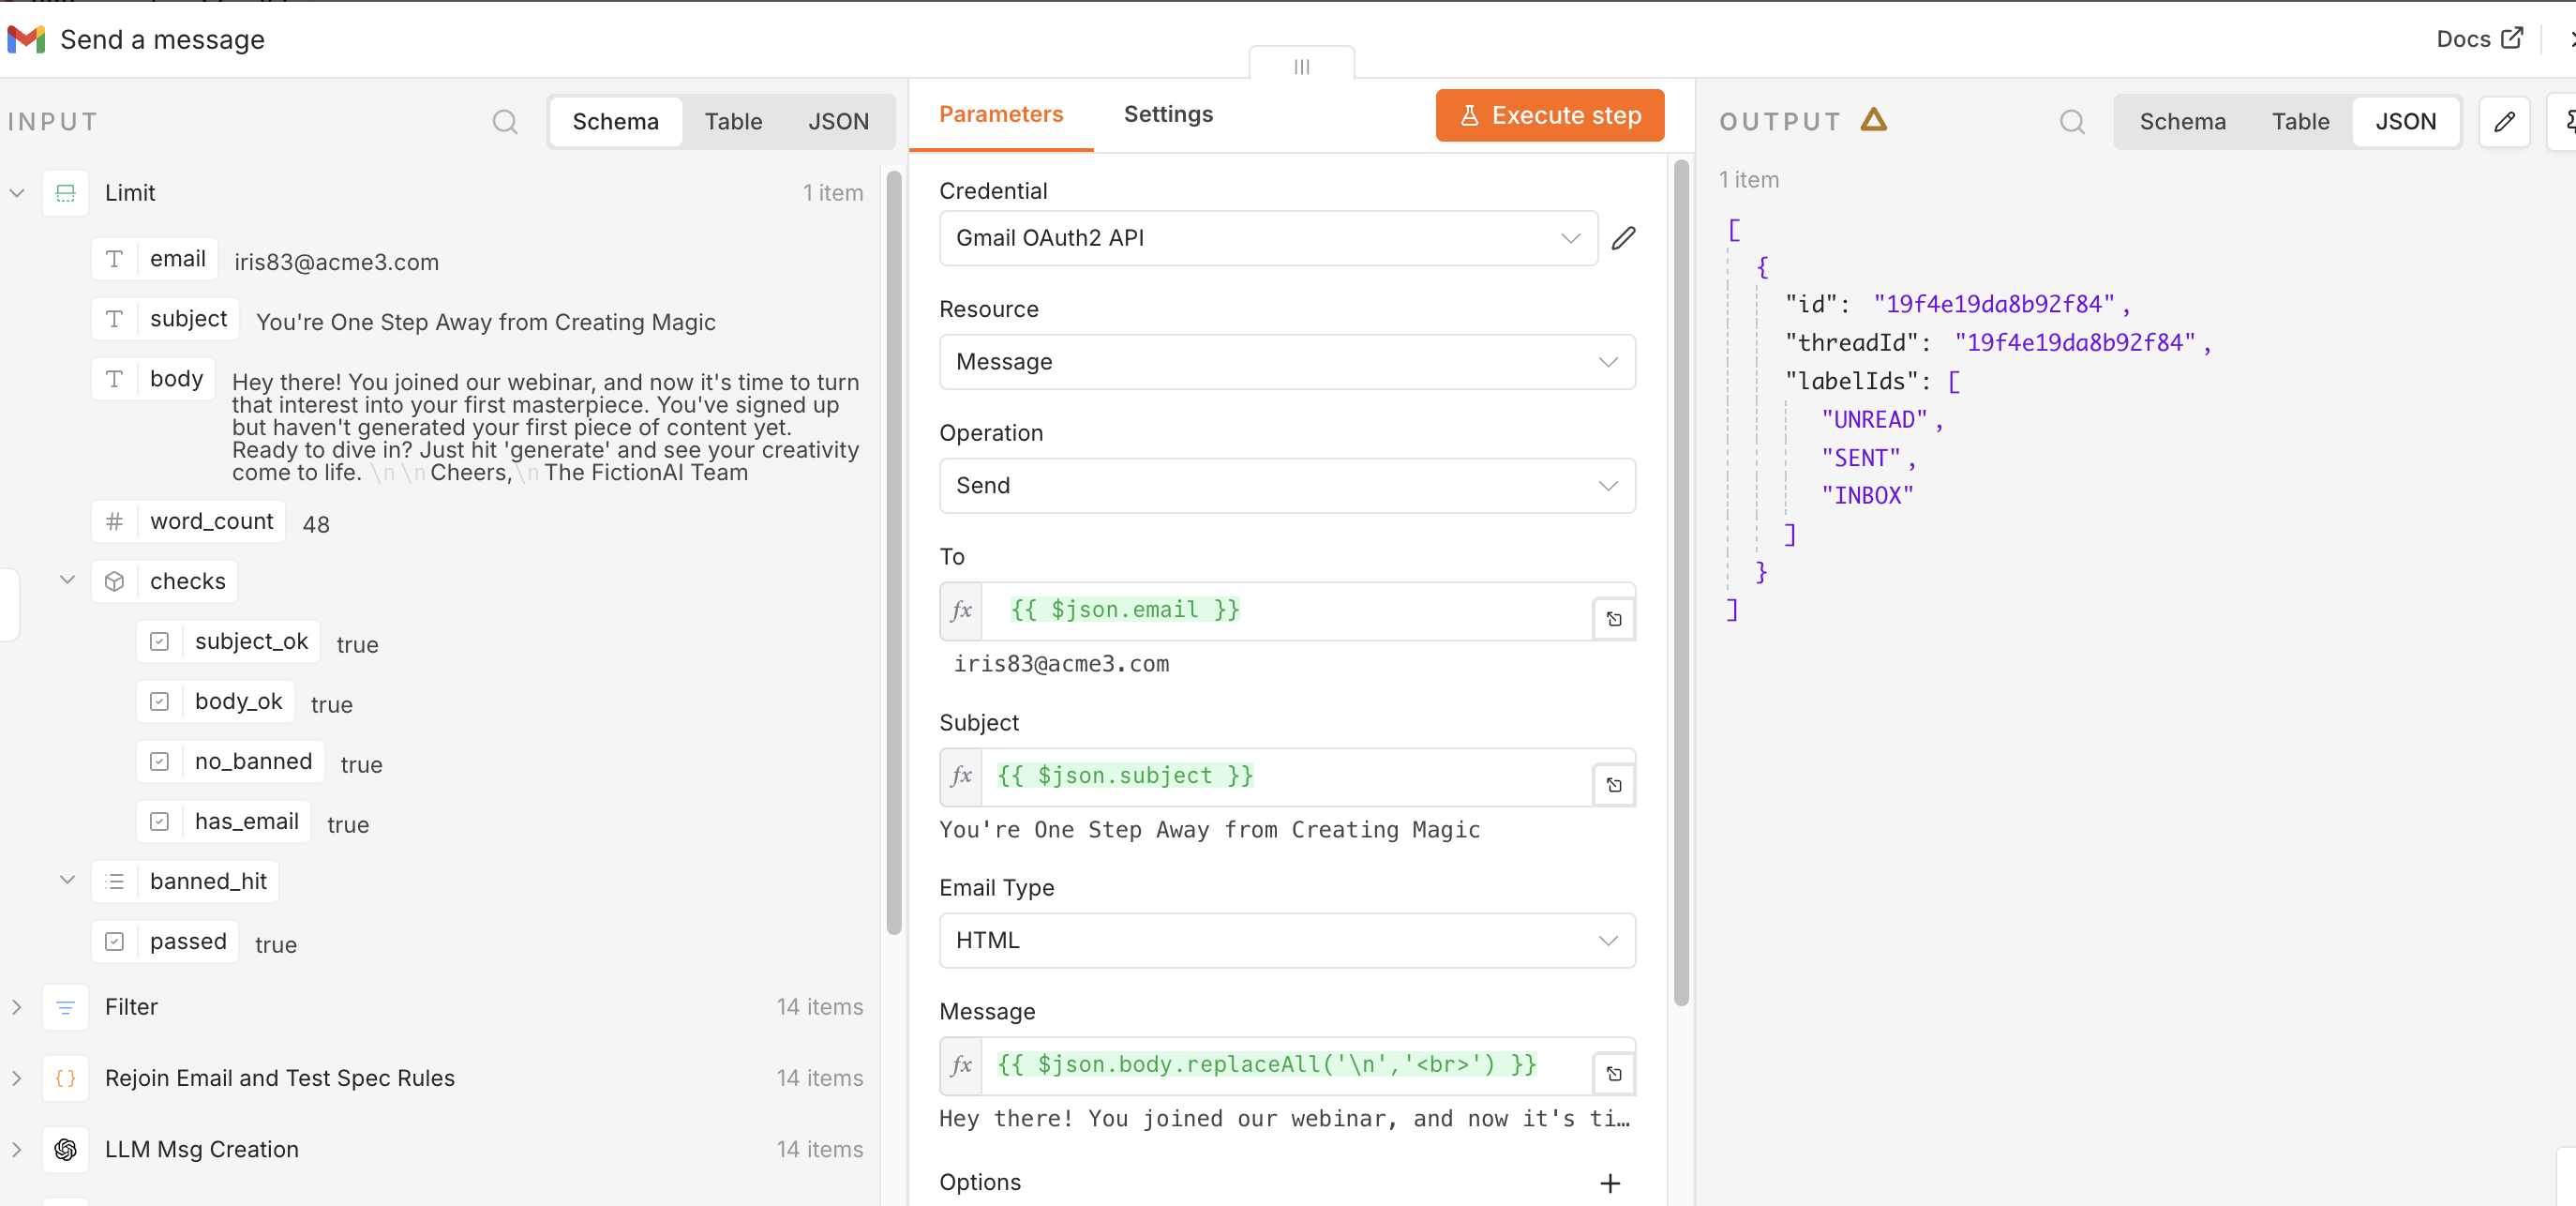The width and height of the screenshot is (2576, 1206).
Task: Edit the Gmail credential with the pencil icon
Action: click(x=1624, y=238)
